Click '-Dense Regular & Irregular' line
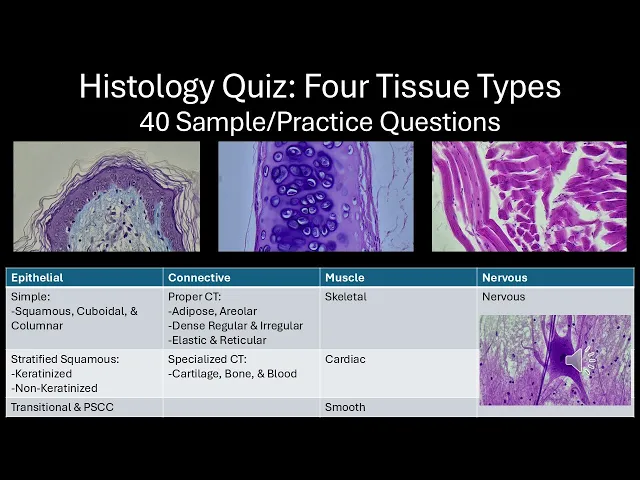 tap(235, 326)
